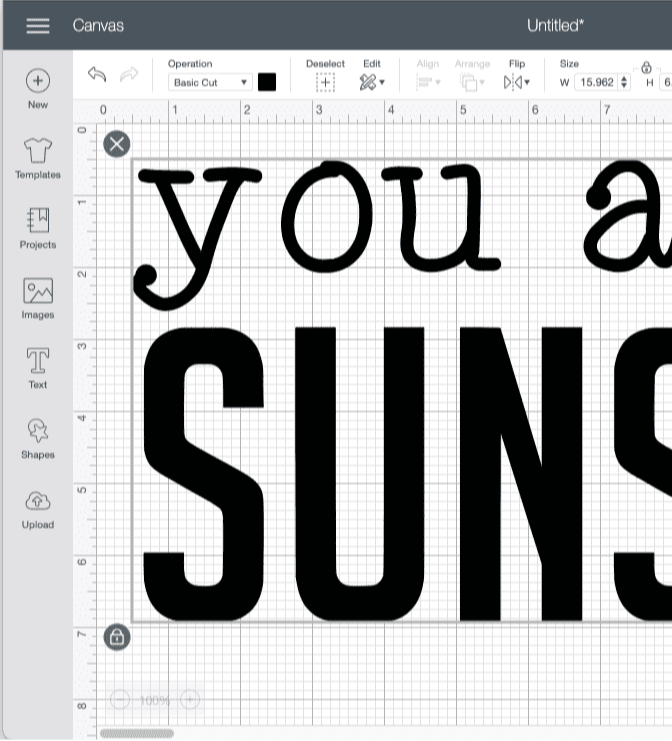
Task: Open the hamburger main menu
Action: click(38, 25)
